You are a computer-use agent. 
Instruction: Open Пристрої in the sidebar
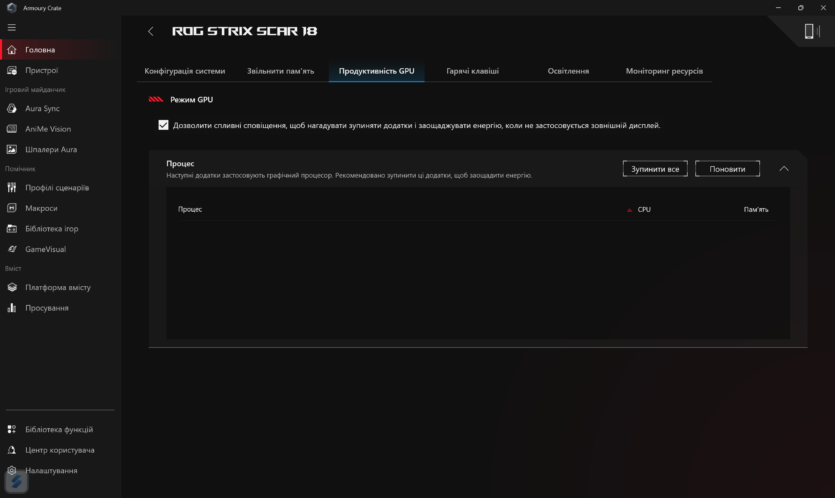click(42, 70)
